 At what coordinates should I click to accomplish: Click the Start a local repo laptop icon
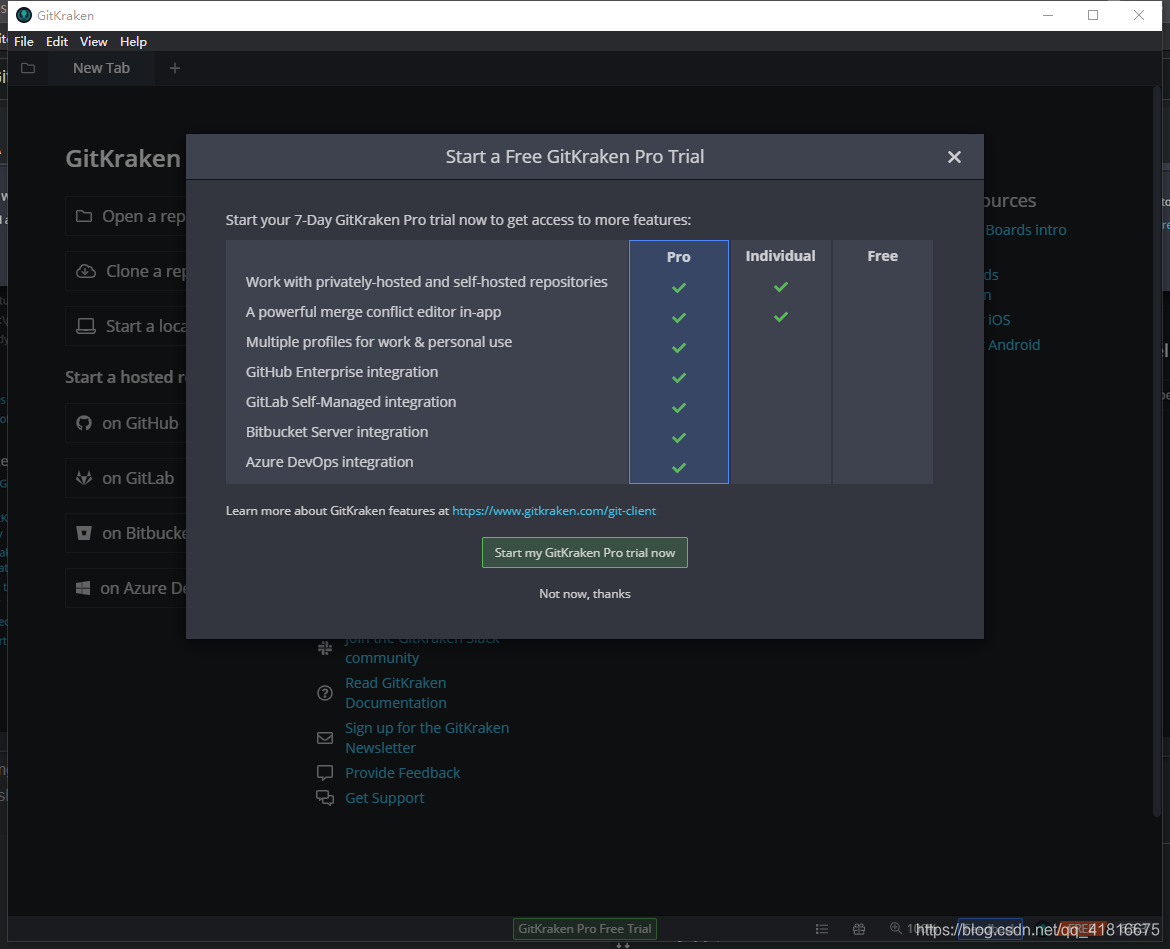coord(86,326)
